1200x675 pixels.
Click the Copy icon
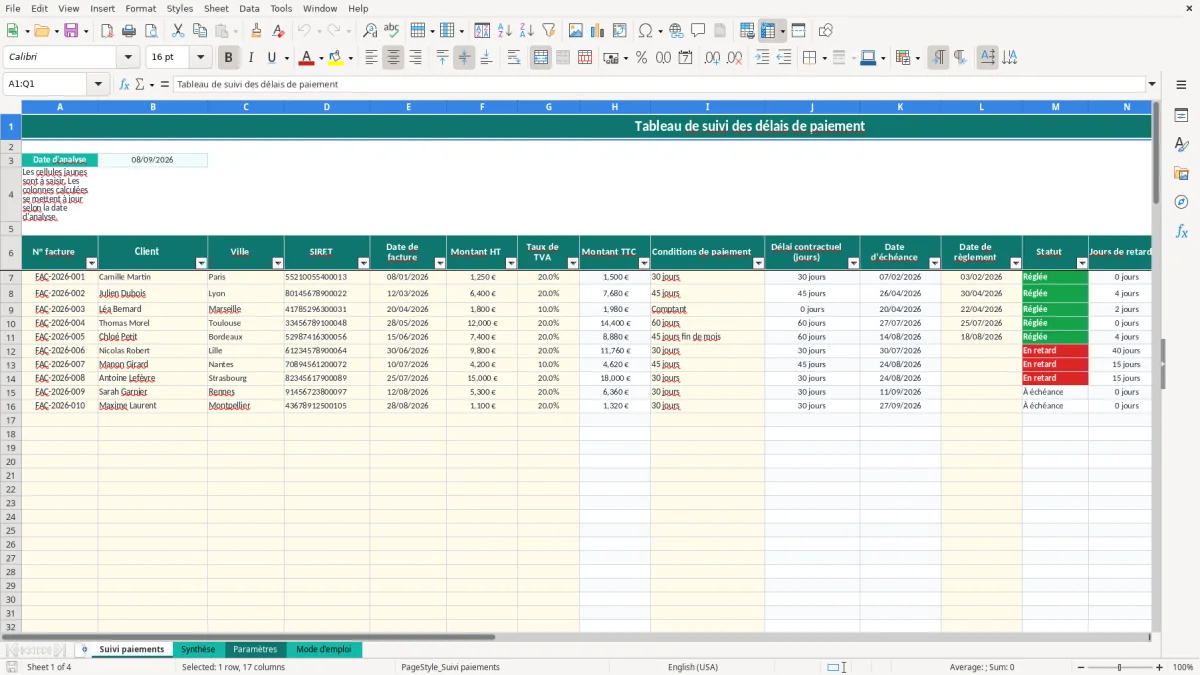coord(200,31)
